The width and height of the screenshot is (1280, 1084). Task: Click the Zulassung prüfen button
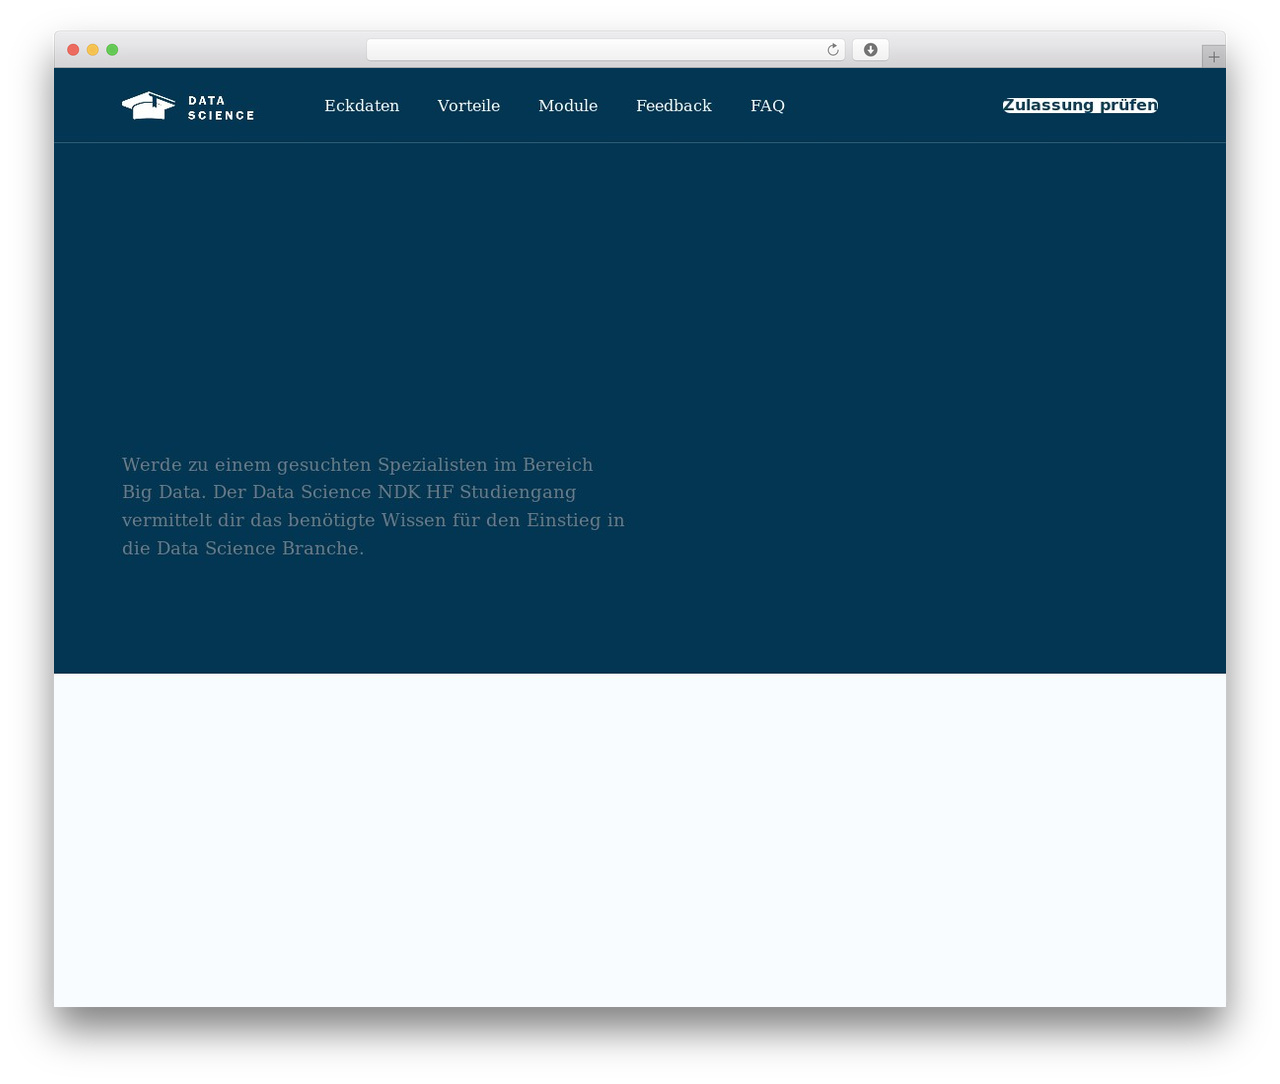click(1080, 106)
